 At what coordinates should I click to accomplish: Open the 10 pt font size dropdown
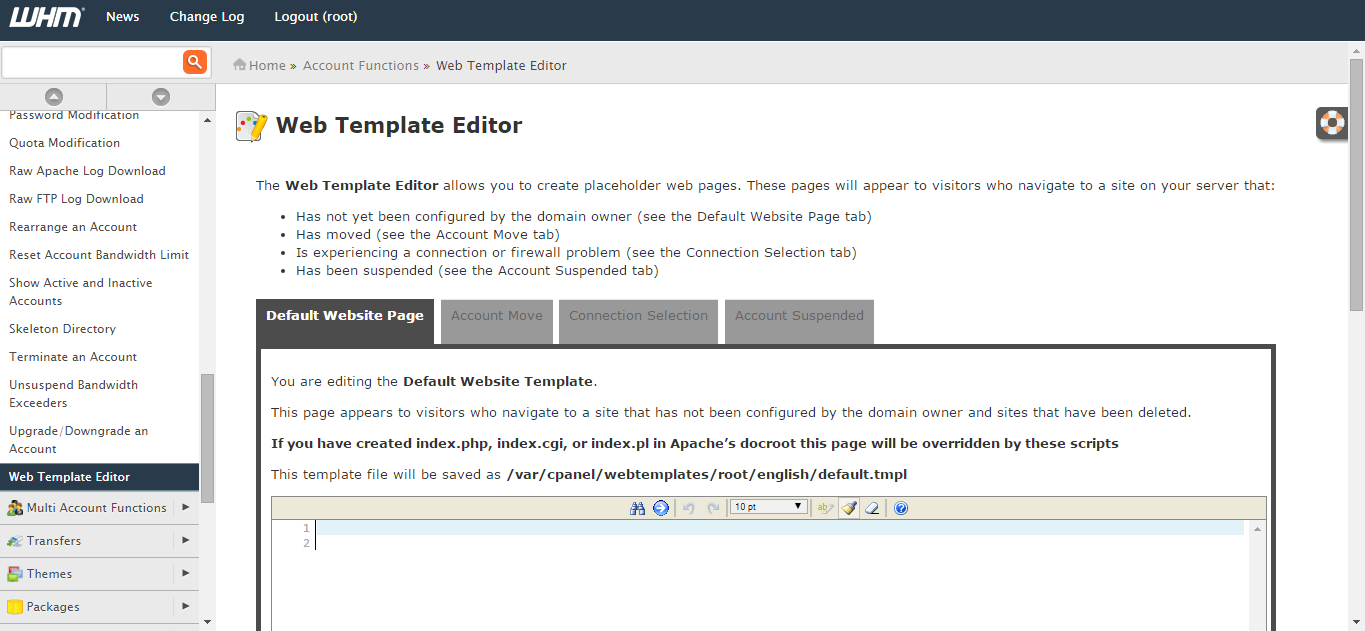[769, 507]
